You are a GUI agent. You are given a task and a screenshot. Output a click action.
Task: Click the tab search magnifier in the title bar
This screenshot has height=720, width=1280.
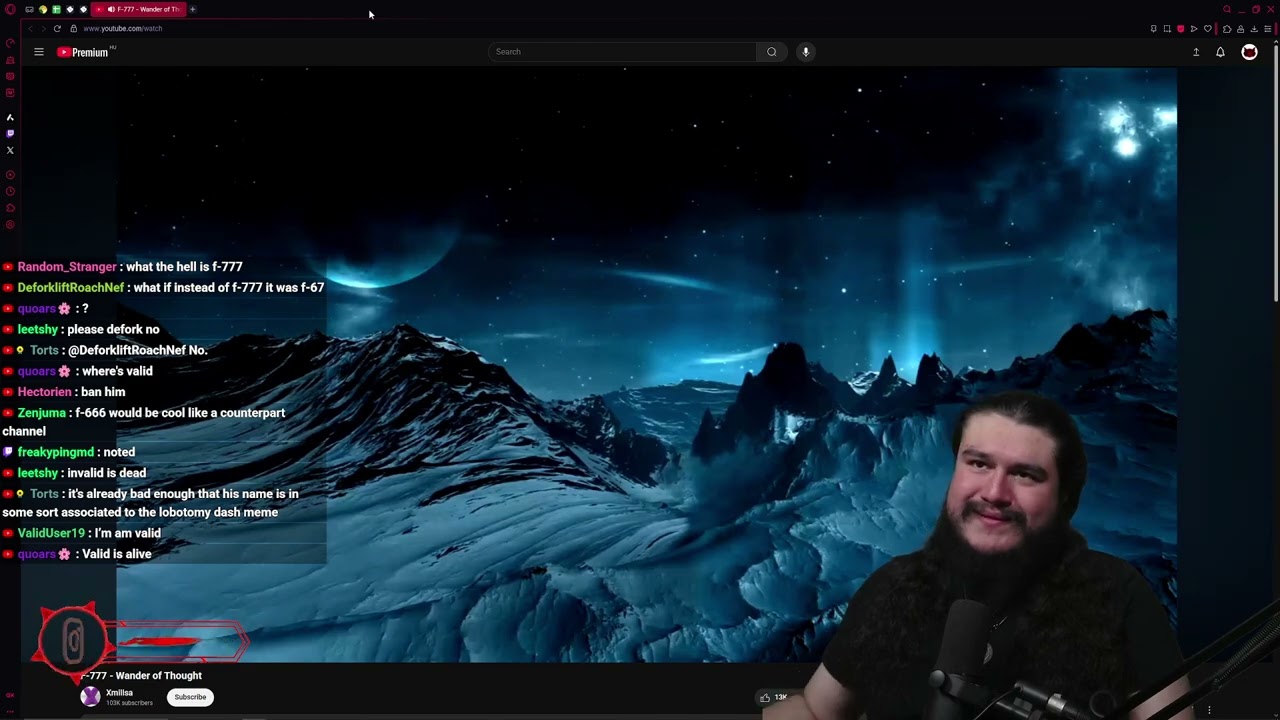1227,9
